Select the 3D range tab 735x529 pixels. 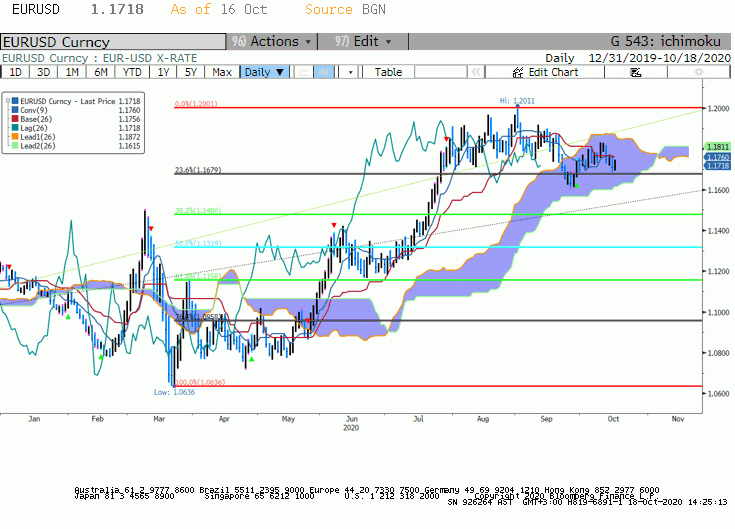[44, 72]
